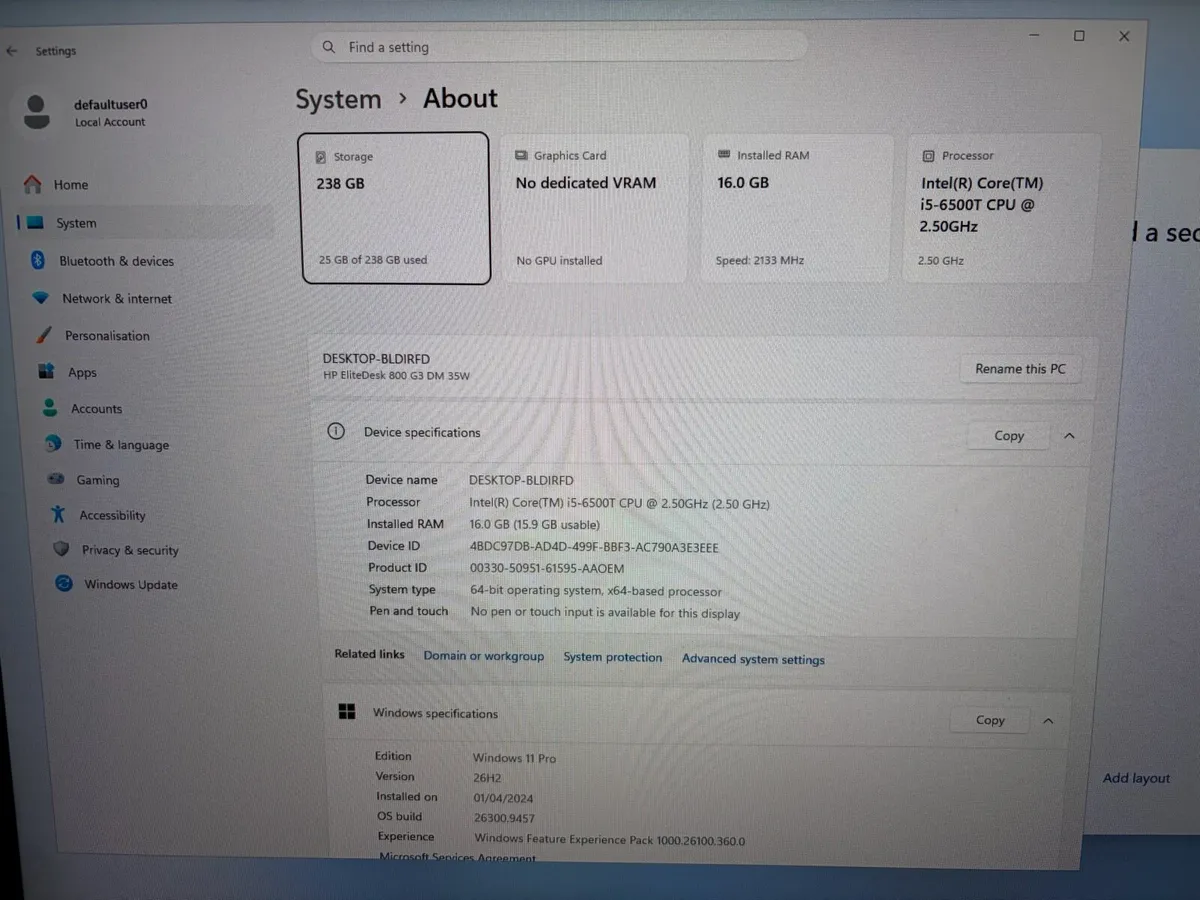Click the Graphics Card icon
This screenshot has height=900, width=1200.
521,155
